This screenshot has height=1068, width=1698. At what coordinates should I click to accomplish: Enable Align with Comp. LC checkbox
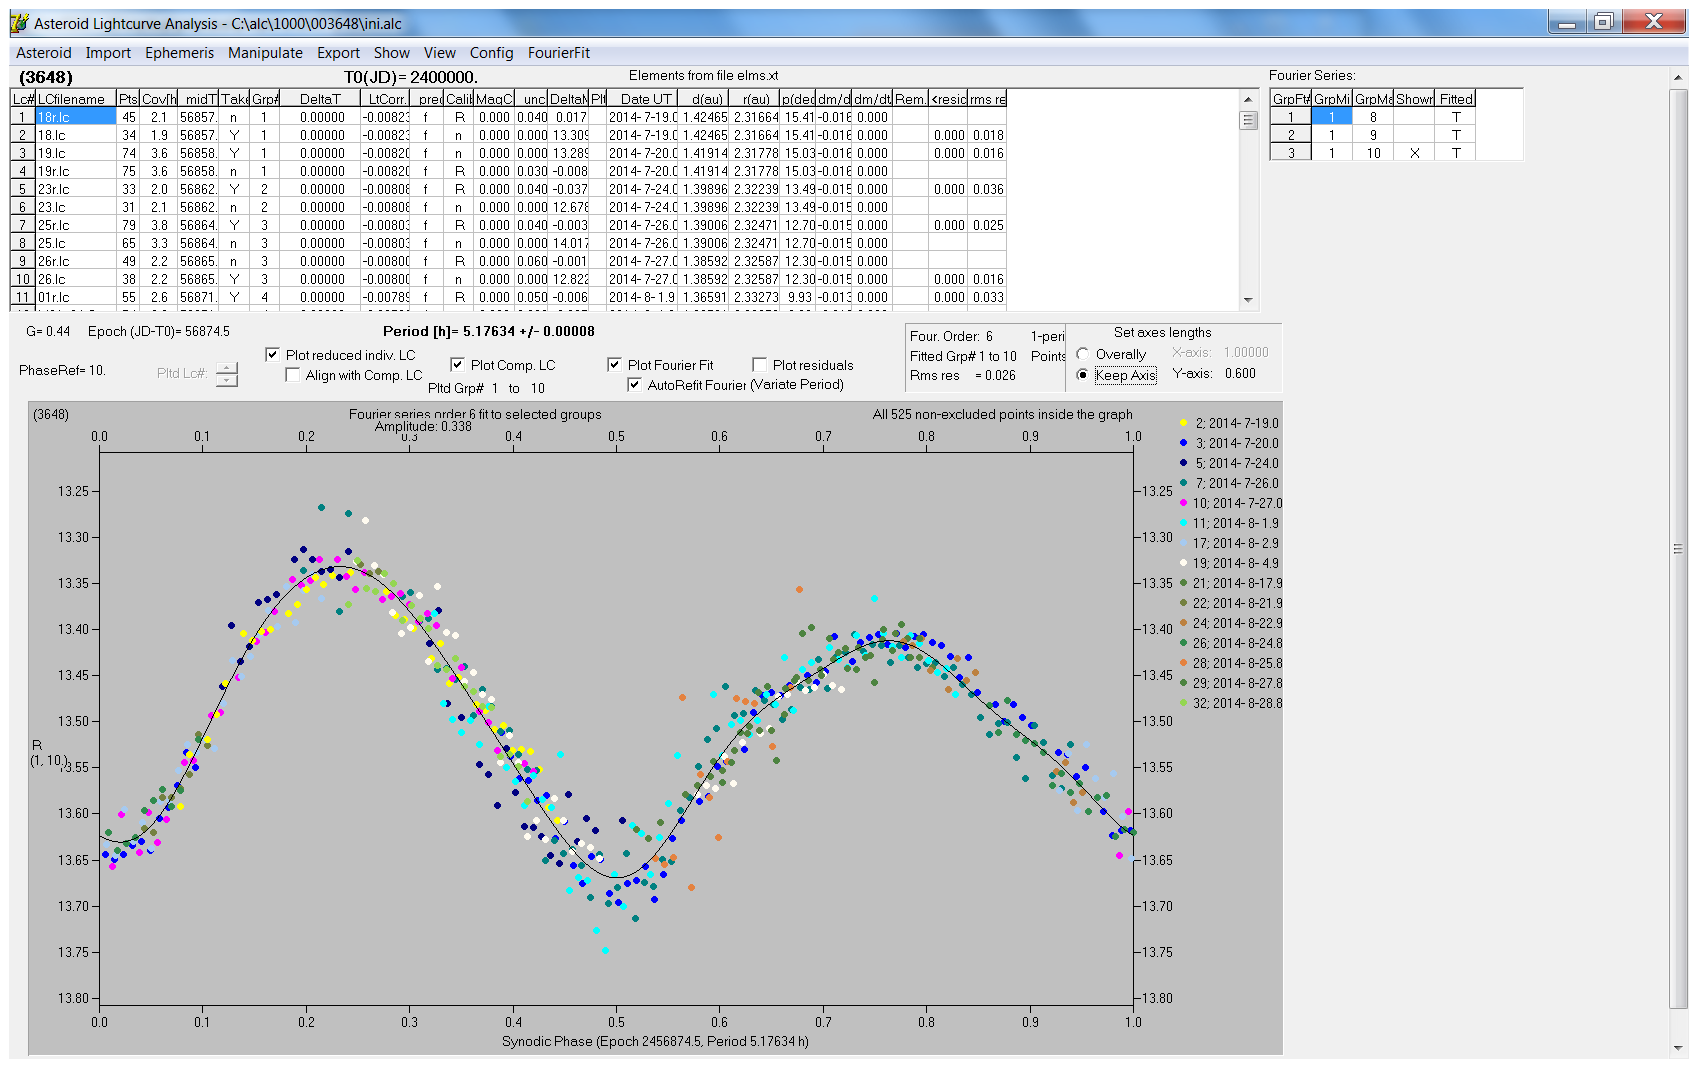pos(292,375)
